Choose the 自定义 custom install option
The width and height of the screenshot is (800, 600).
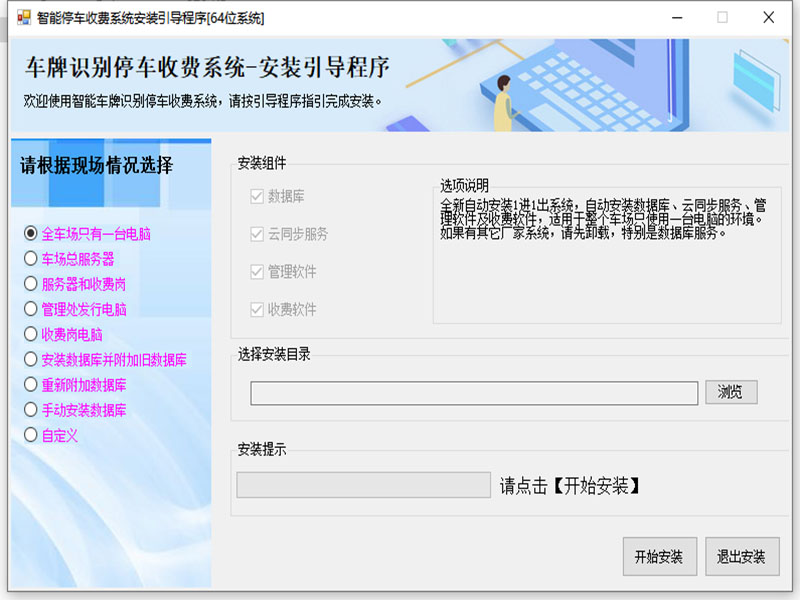[31, 435]
